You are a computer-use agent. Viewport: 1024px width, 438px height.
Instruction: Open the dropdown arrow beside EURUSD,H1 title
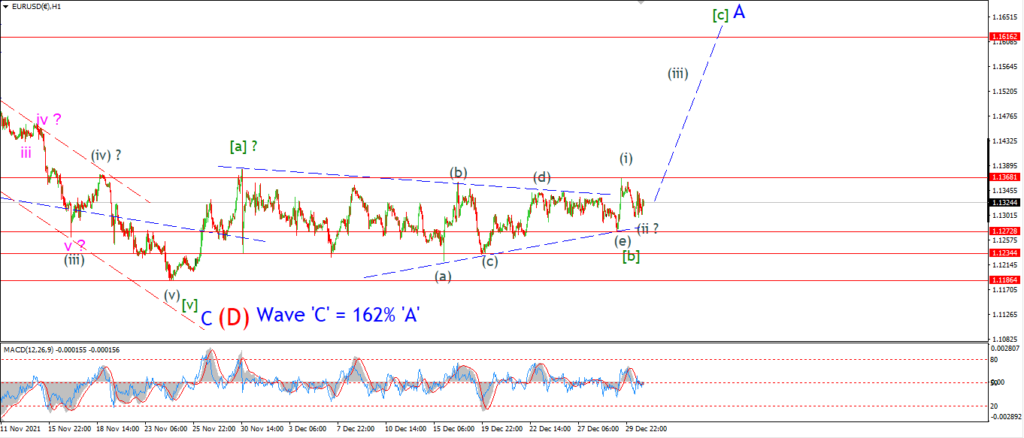tap(5, 7)
